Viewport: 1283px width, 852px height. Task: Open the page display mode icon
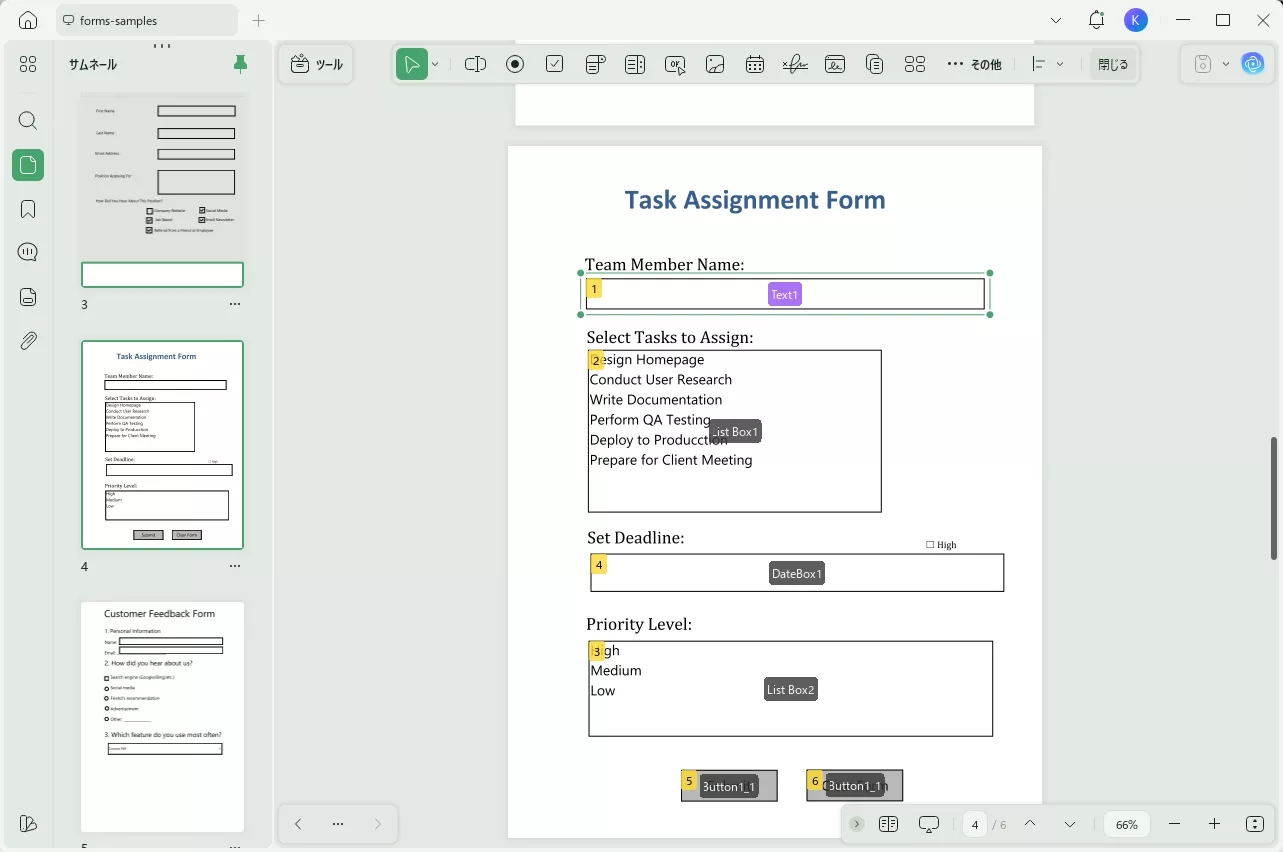[889, 824]
